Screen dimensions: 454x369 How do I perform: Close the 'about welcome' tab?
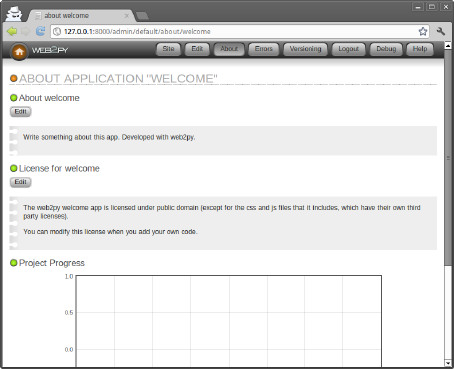(127, 16)
